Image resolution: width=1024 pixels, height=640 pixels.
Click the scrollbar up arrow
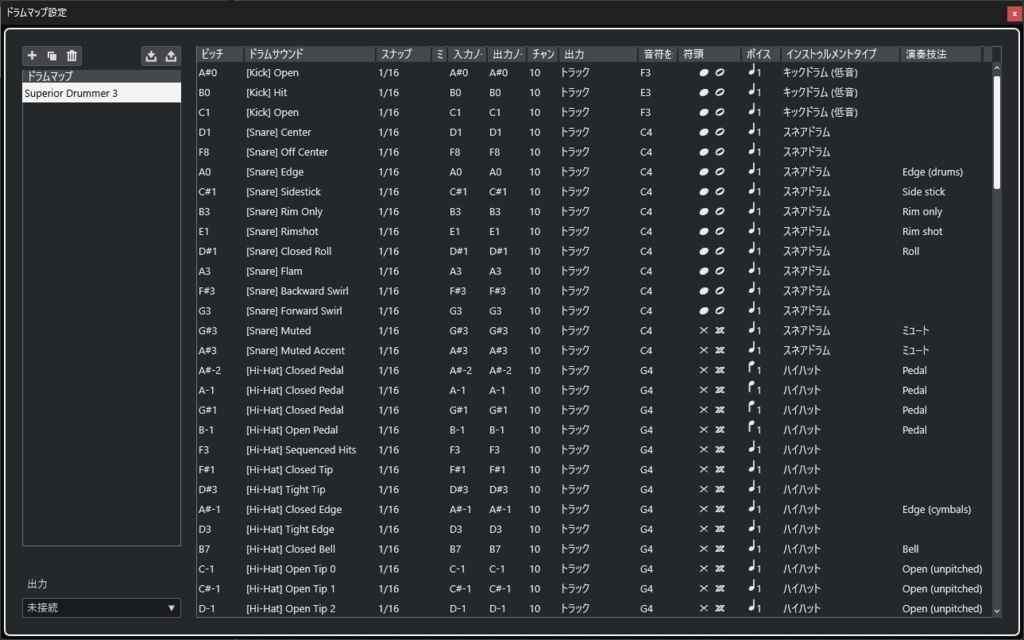coord(997,68)
